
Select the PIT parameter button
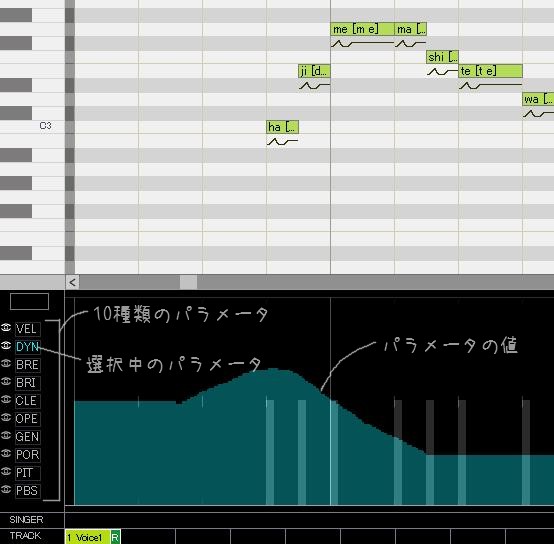tap(28, 473)
